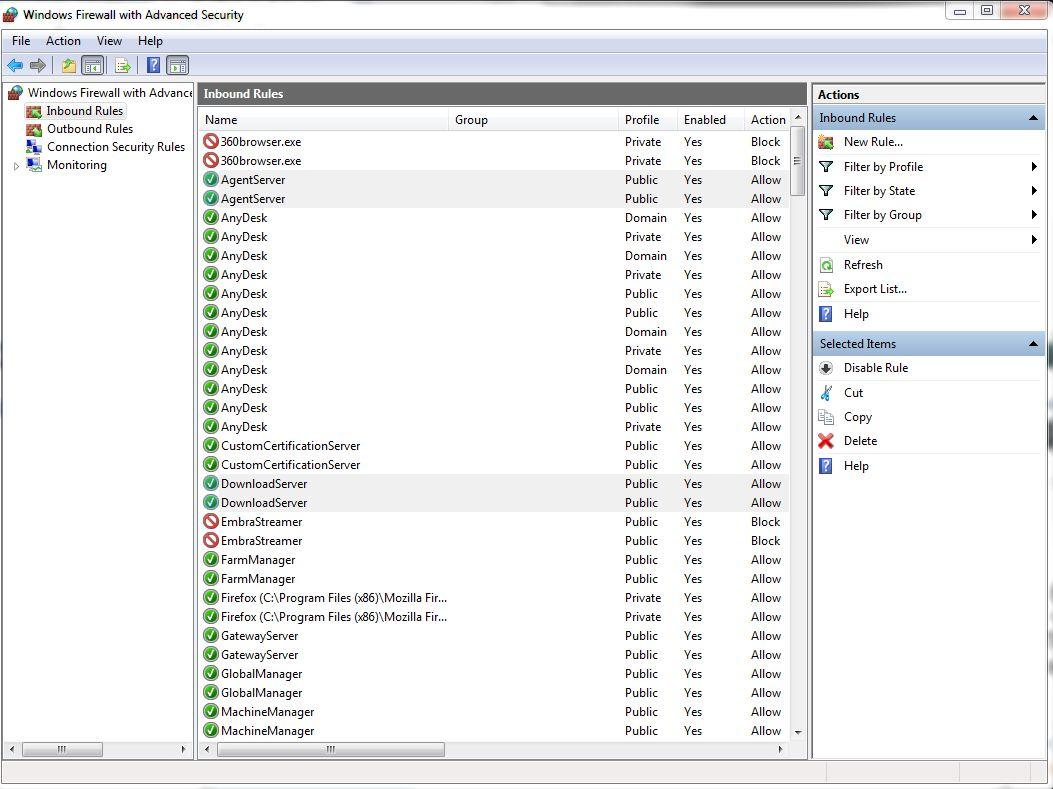Open the Help menu in menu bar
Screen dimensions: 1053x789
[150, 41]
